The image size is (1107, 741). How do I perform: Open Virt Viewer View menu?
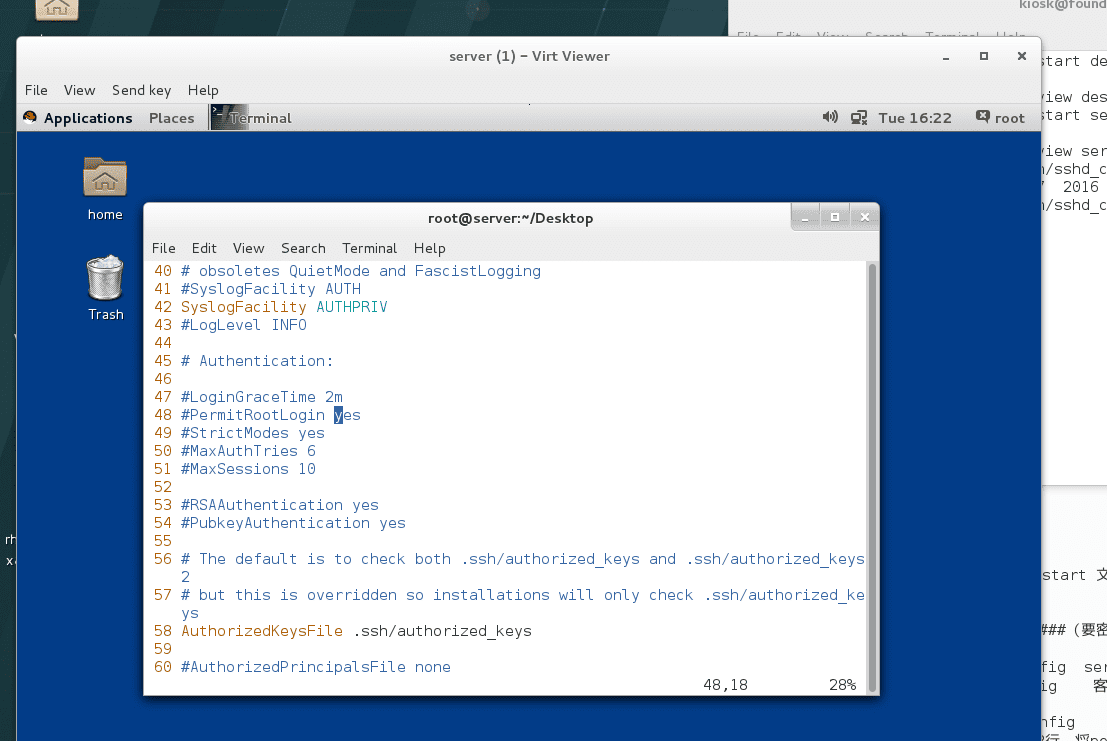tap(79, 90)
